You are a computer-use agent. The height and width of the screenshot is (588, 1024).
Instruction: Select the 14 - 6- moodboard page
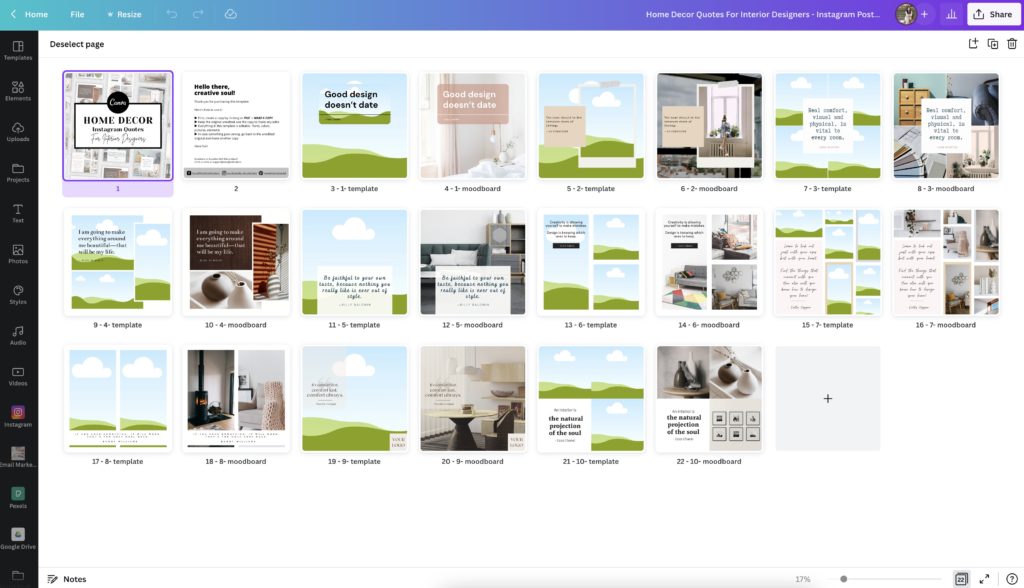(x=709, y=262)
